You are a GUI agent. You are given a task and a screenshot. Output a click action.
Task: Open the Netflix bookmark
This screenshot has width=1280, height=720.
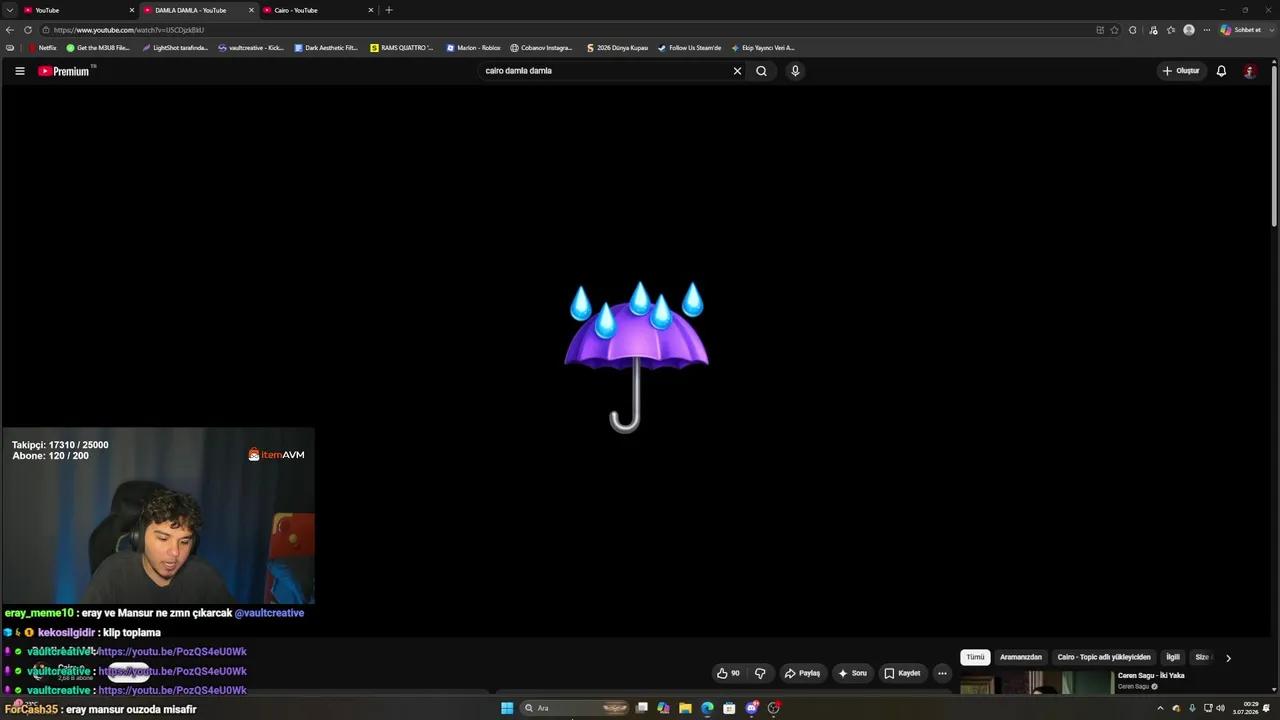pyautogui.click(x=42, y=48)
